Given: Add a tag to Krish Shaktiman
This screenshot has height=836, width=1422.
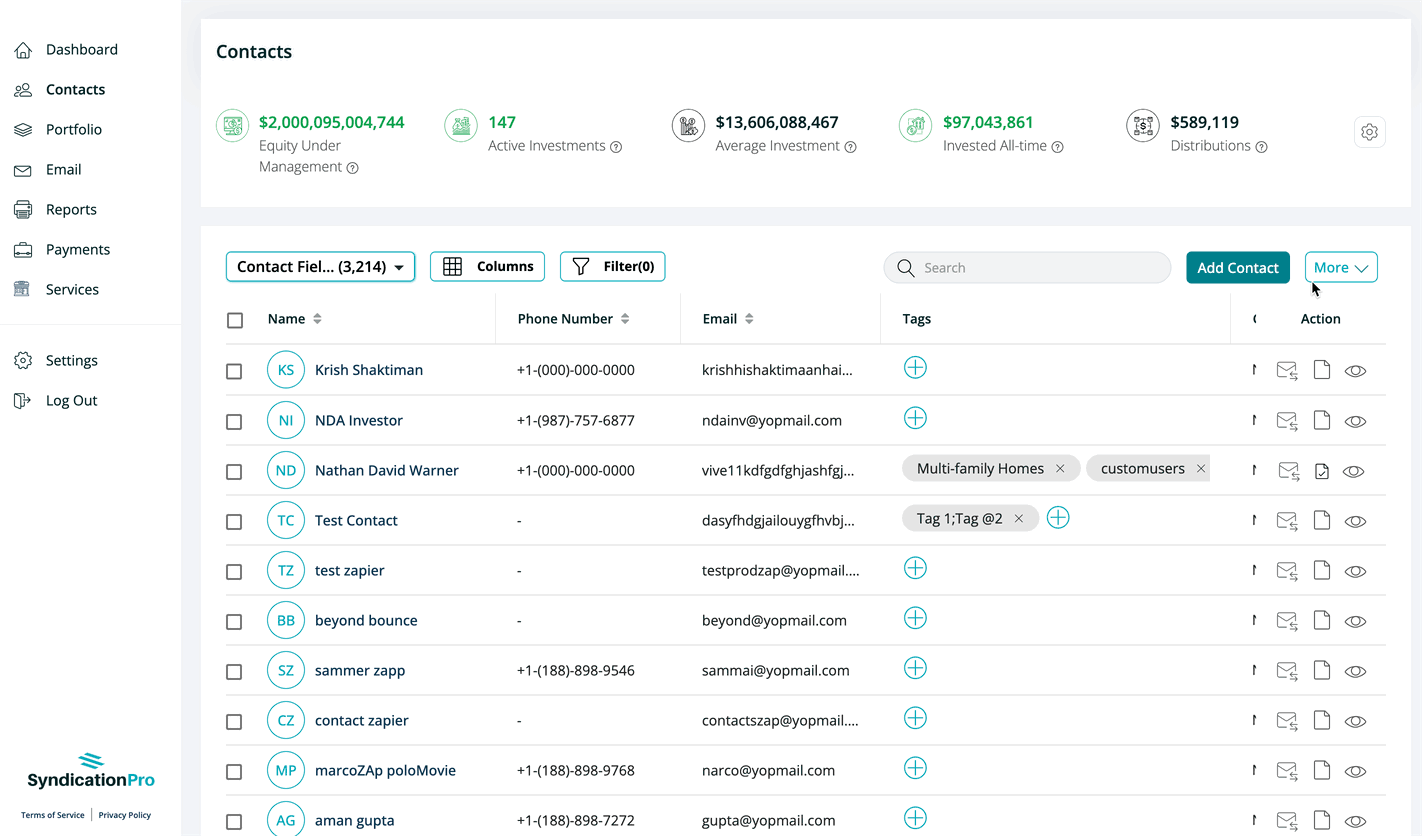Looking at the screenshot, I should click(915, 368).
